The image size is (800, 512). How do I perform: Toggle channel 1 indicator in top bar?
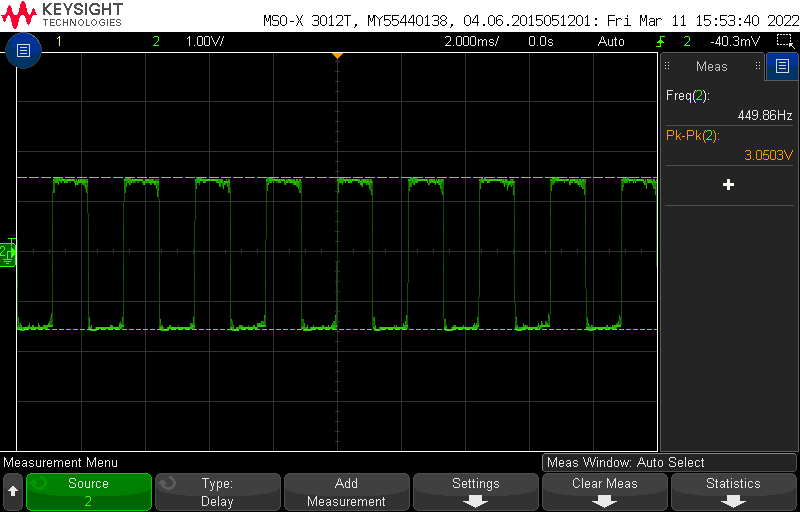(59, 41)
